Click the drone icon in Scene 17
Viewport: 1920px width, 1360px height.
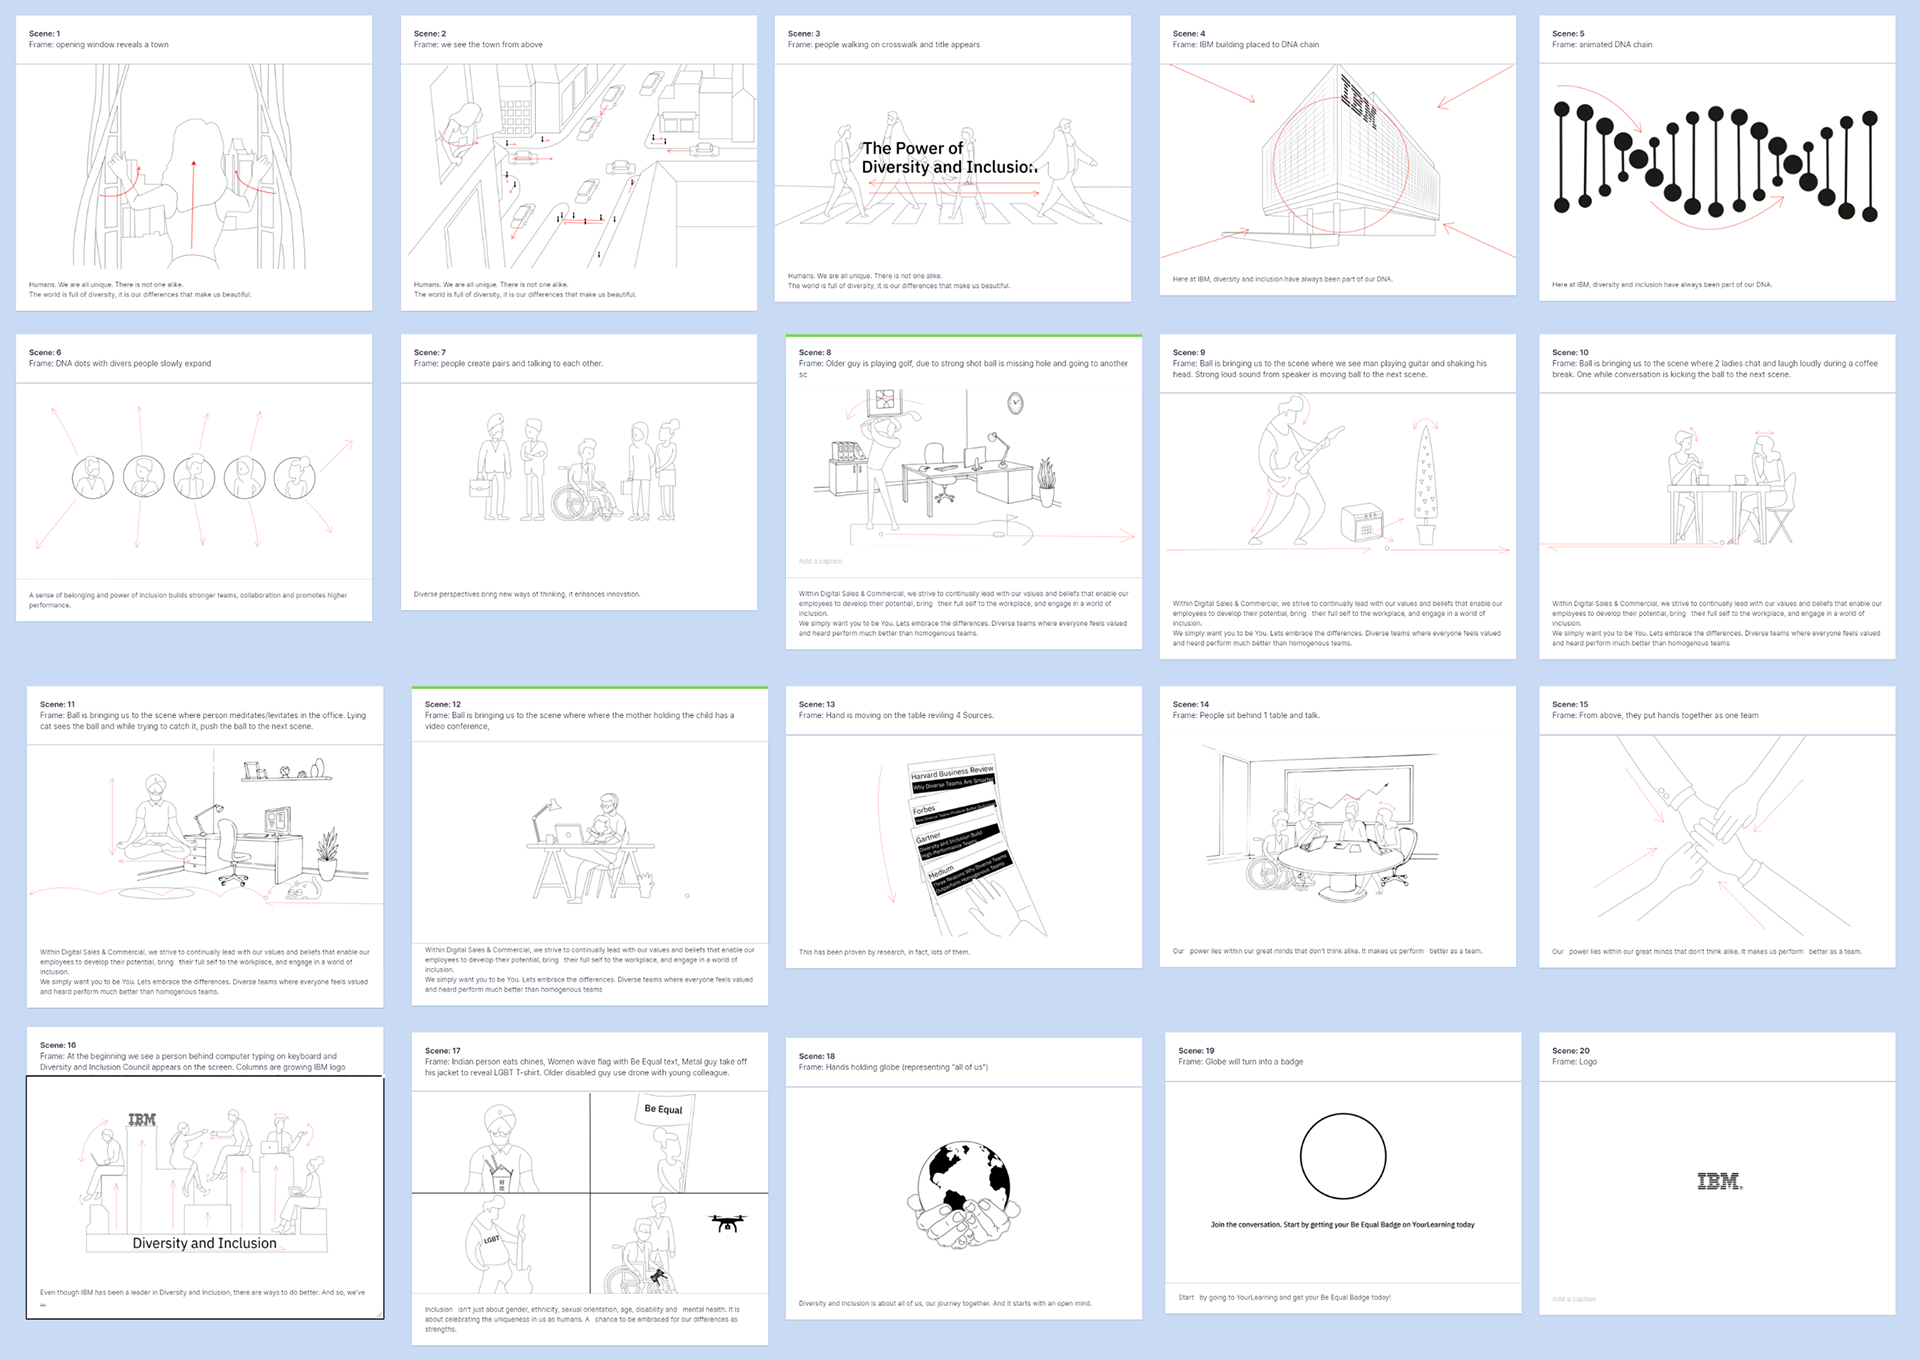coord(728,1222)
